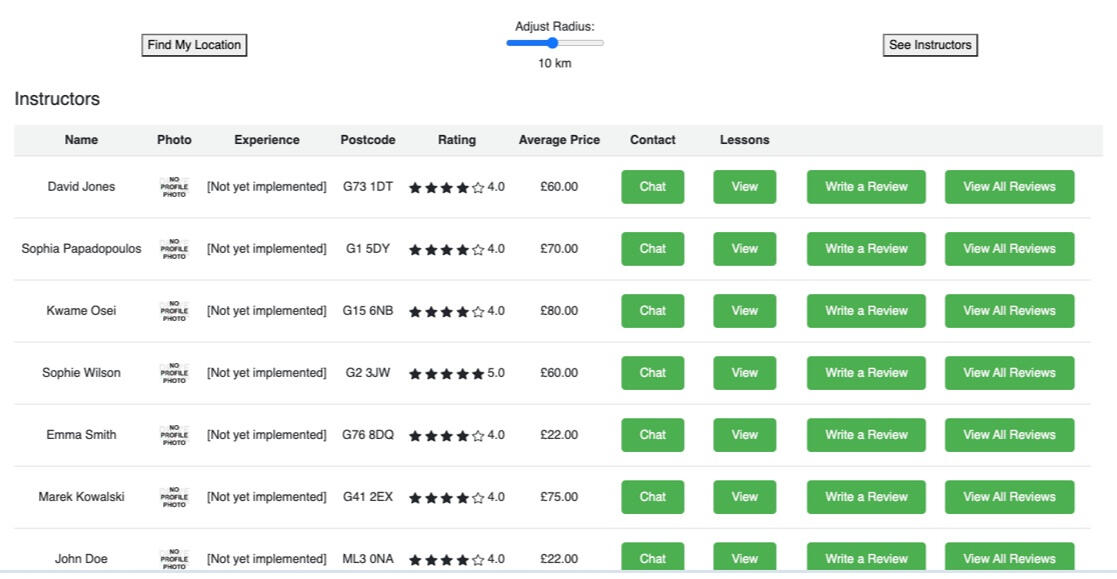Image resolution: width=1117 pixels, height=579 pixels.
Task: Click the Find My Location button
Action: click(x=194, y=45)
